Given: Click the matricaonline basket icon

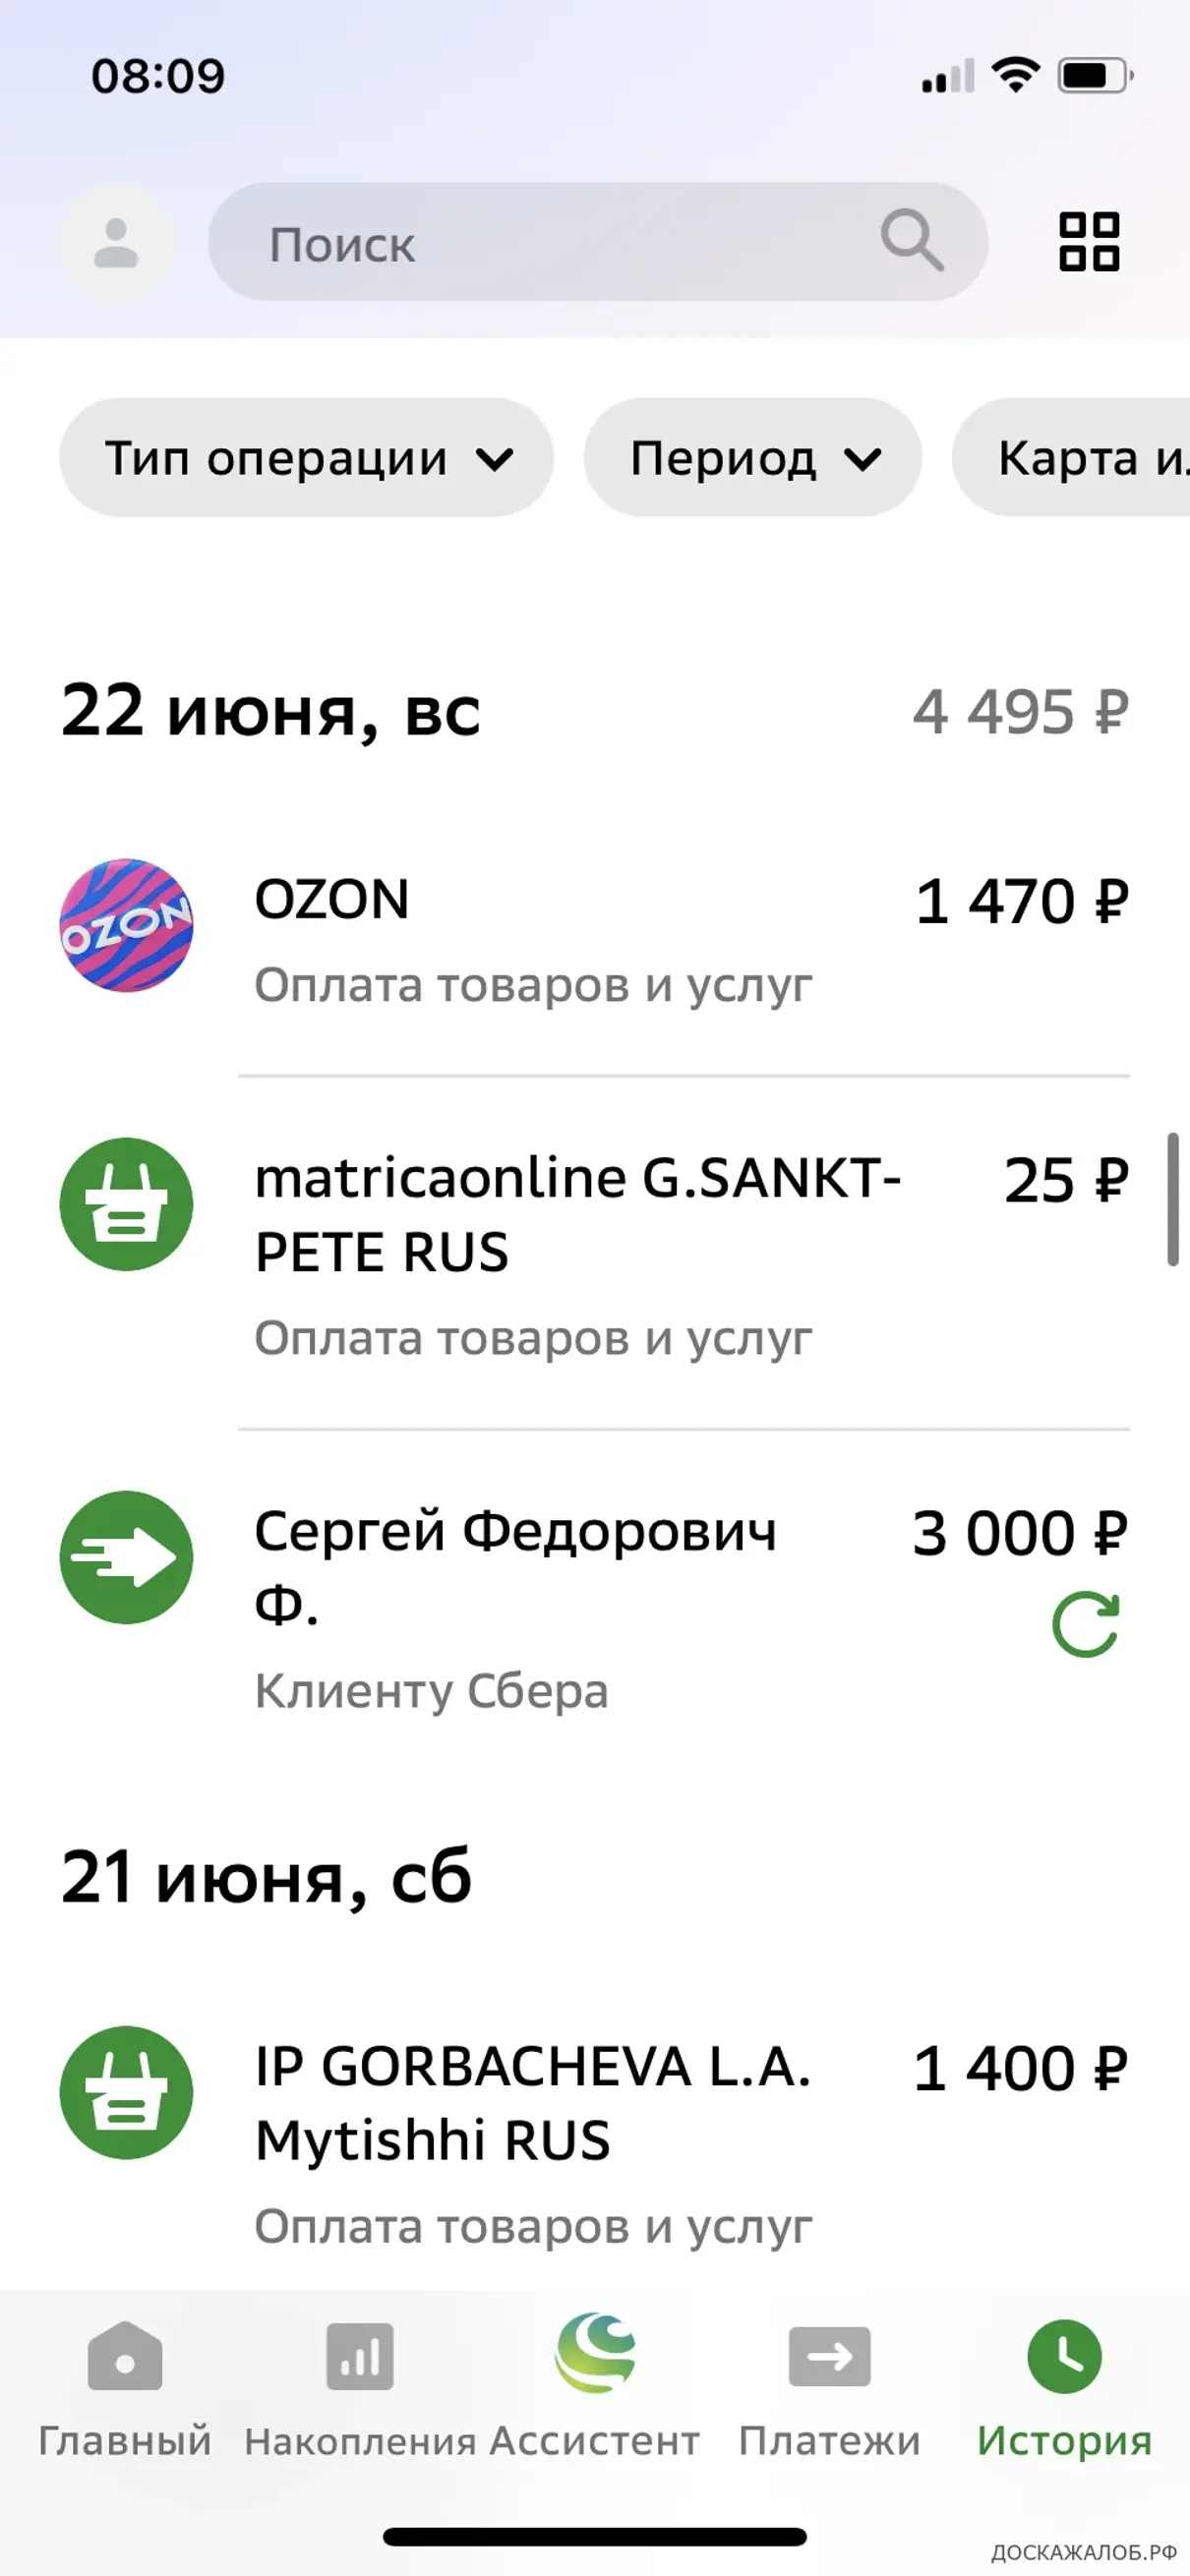Looking at the screenshot, I should [x=126, y=1204].
